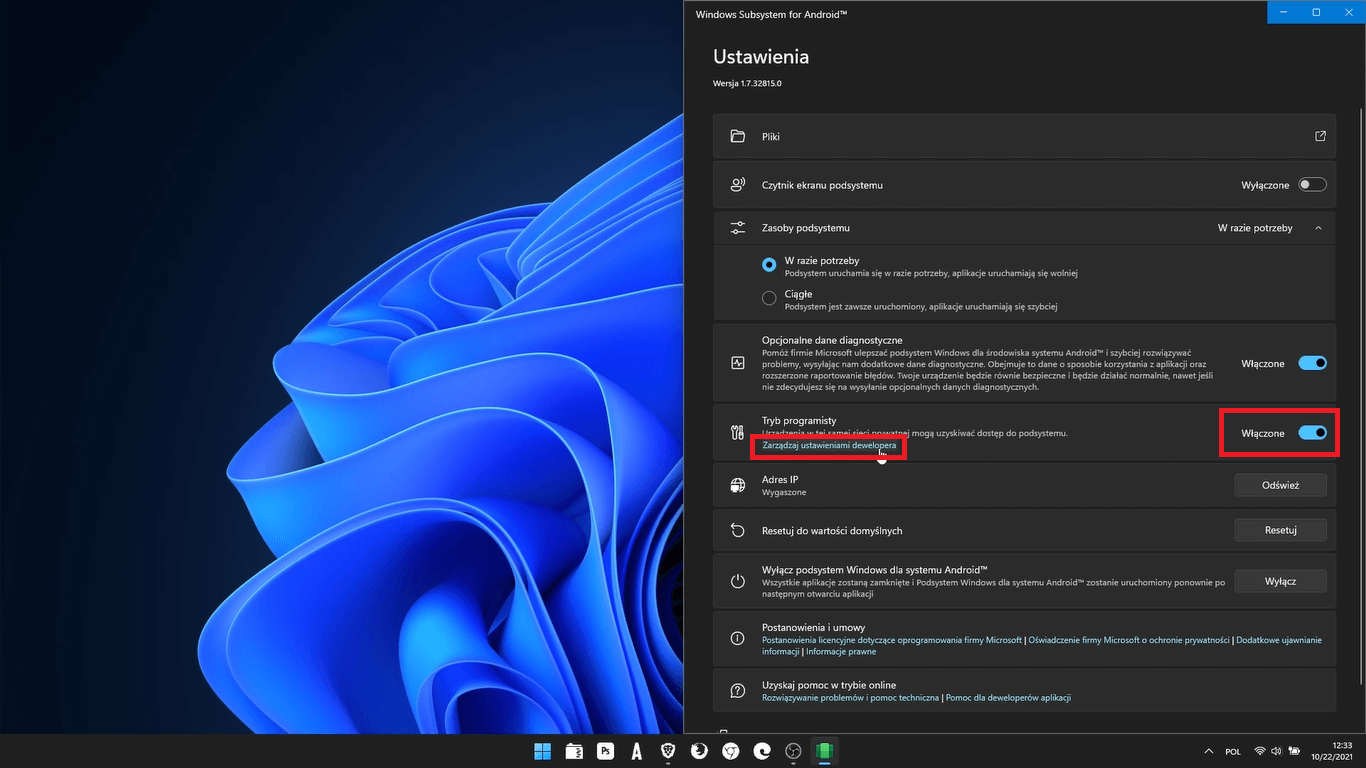This screenshot has height=768, width=1366.
Task: Click the 'Windows Subsystem for Android' title text
Action: point(771,13)
